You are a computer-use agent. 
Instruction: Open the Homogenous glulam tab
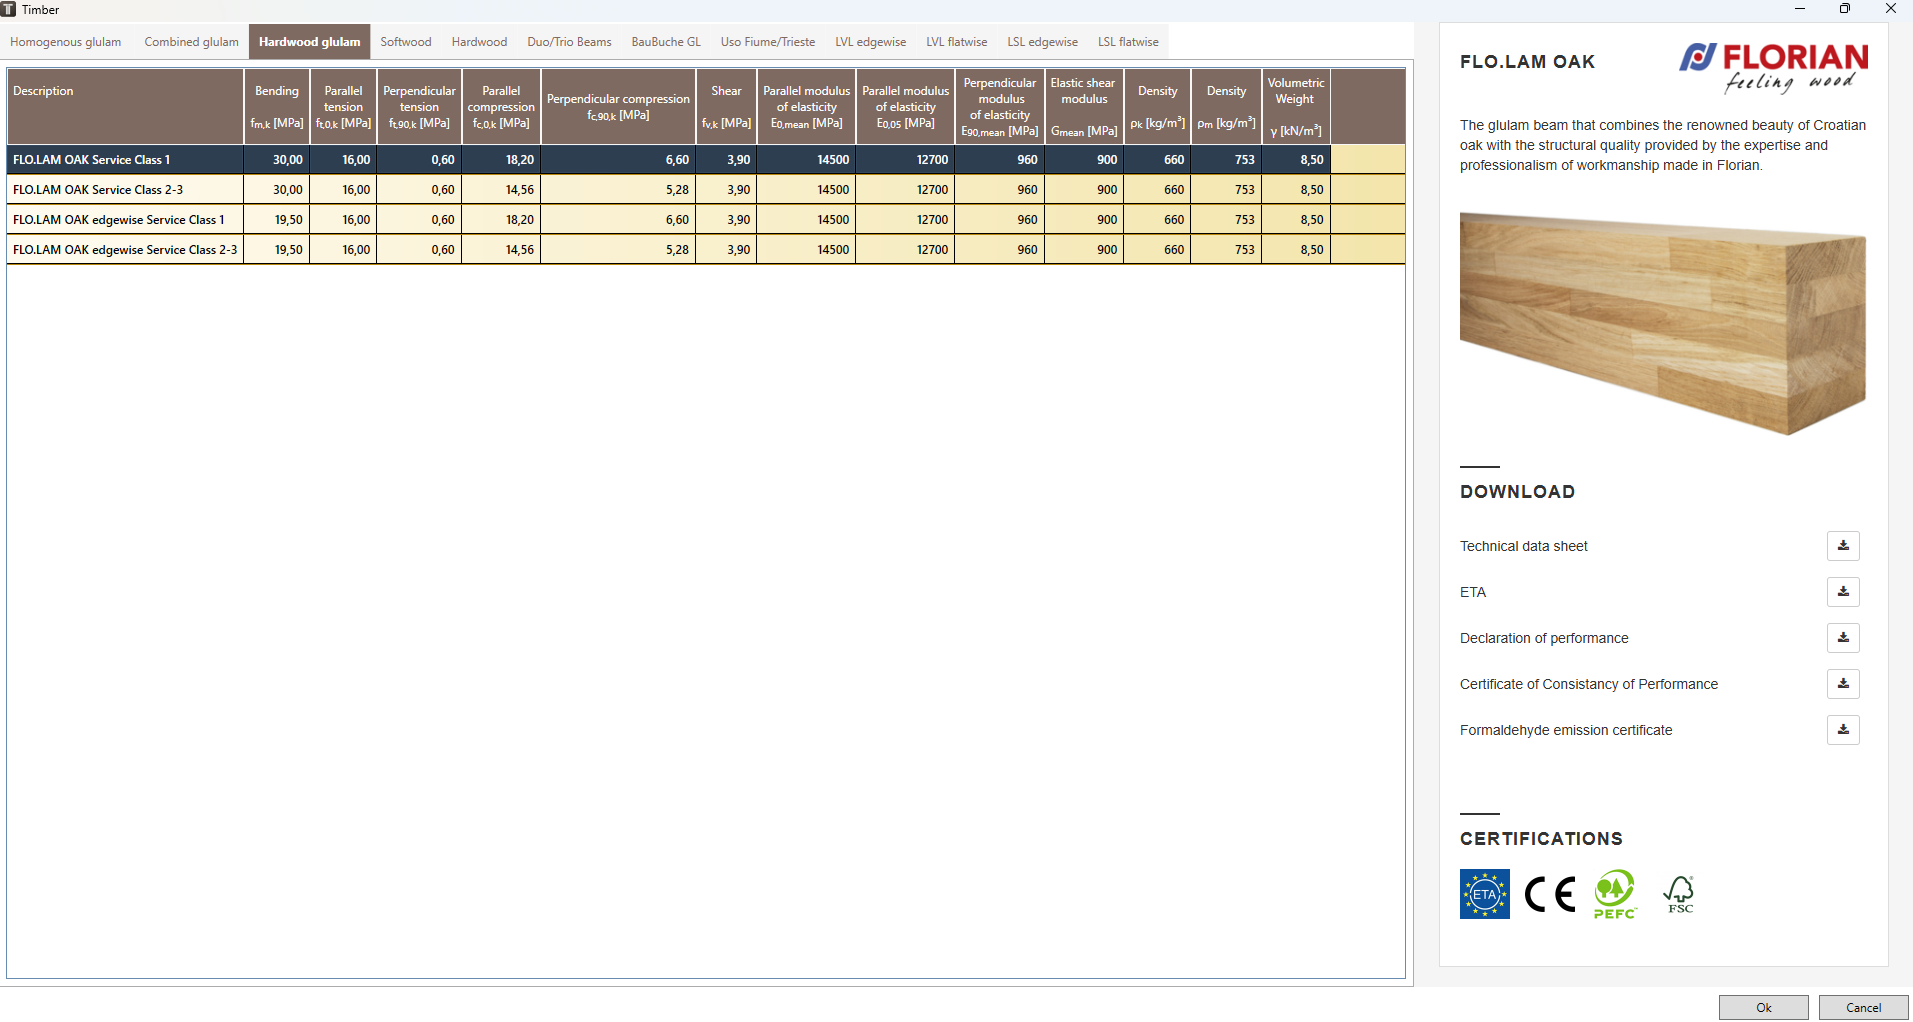[x=66, y=42]
